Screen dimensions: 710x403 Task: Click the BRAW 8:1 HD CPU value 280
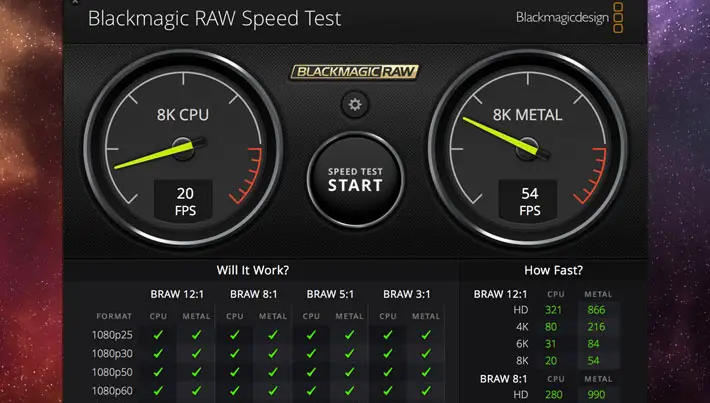point(554,394)
